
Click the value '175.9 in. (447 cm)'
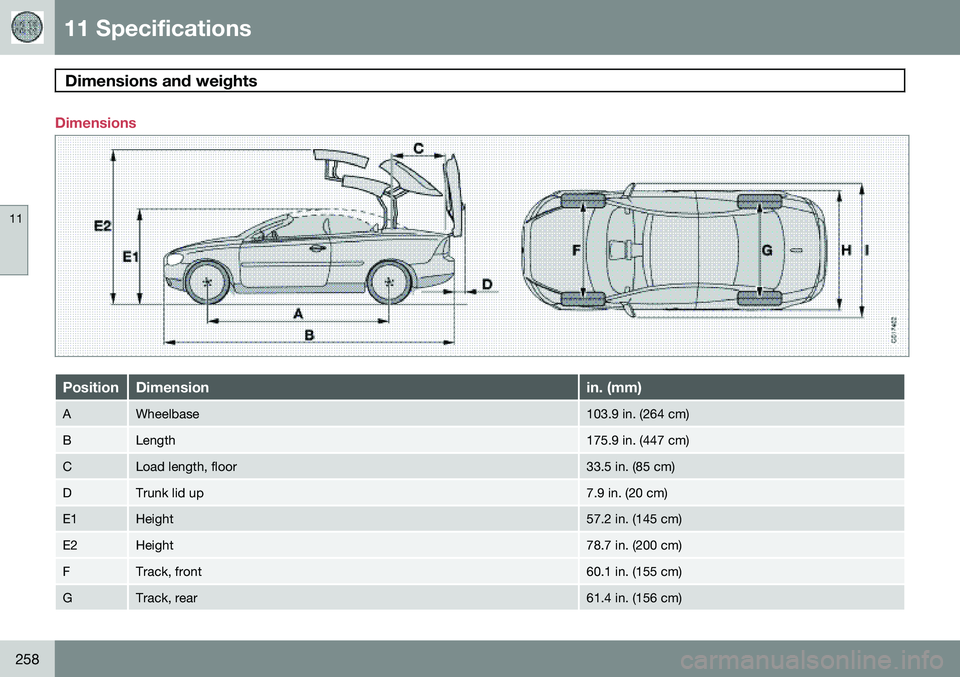637,440
